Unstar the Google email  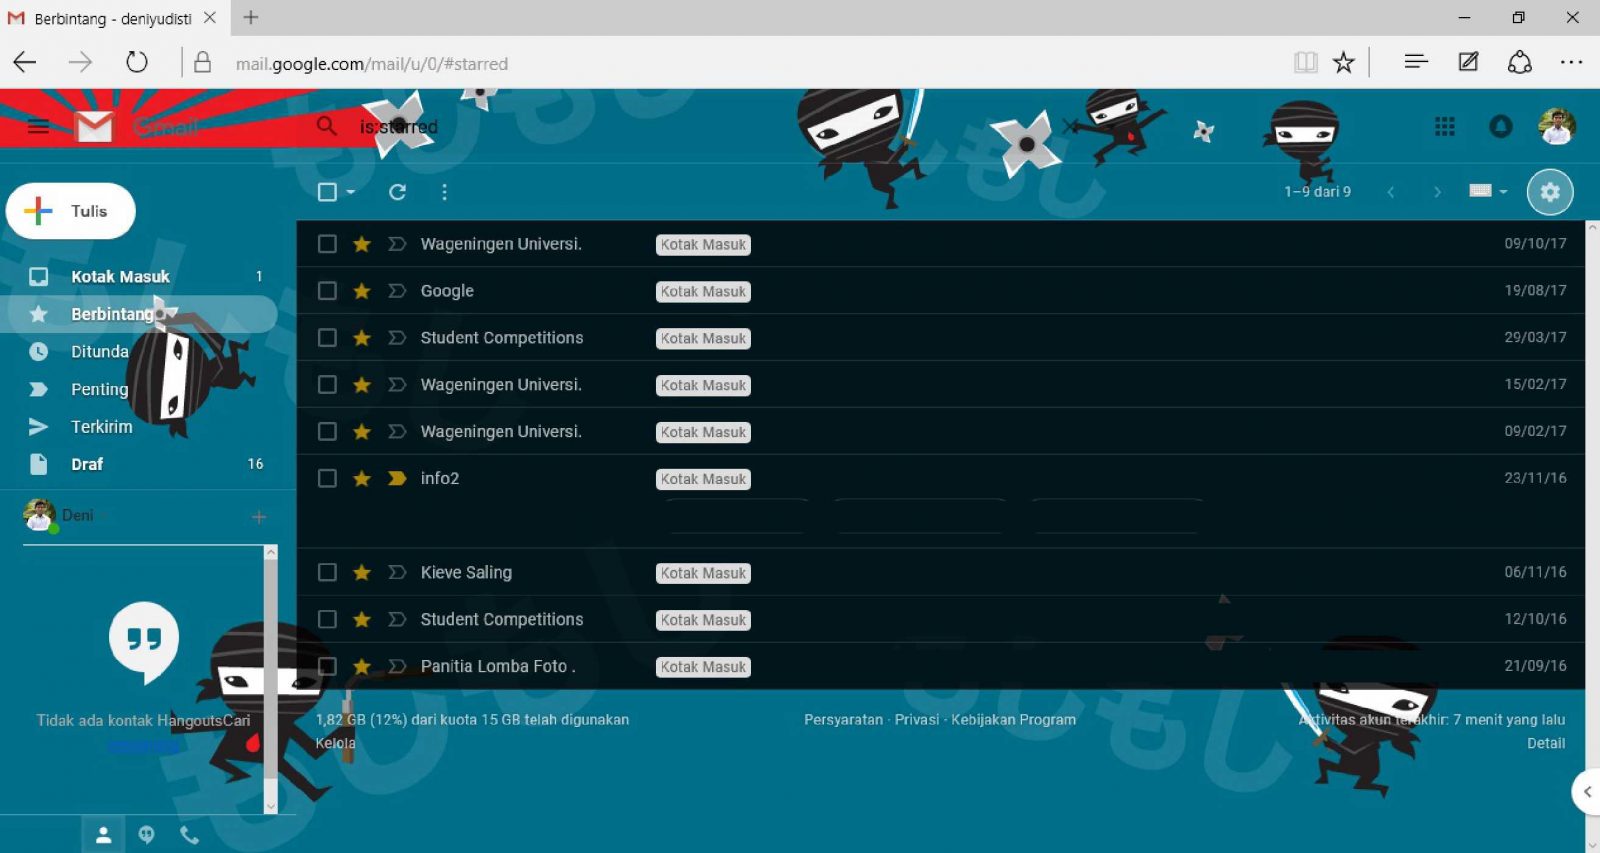[362, 291]
